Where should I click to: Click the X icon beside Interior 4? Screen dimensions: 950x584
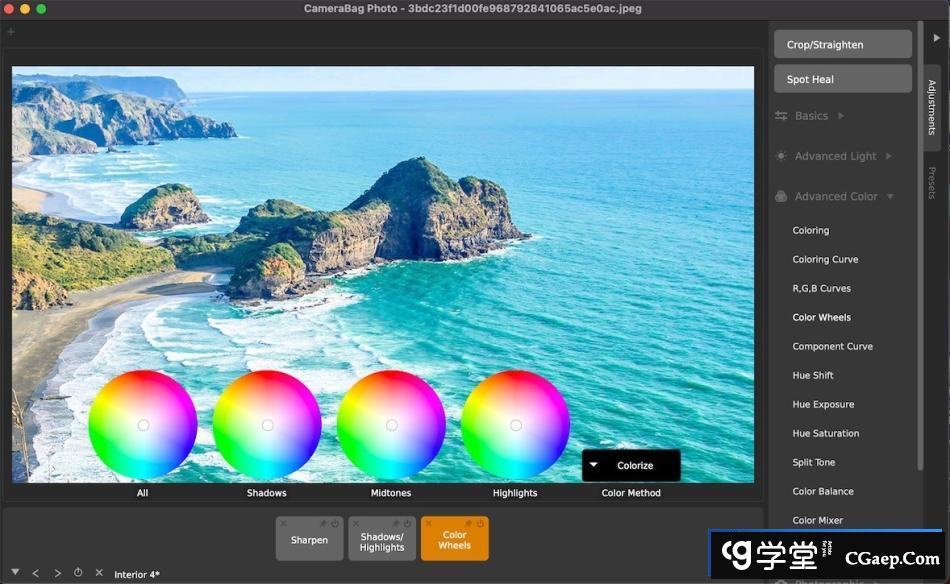point(98,573)
